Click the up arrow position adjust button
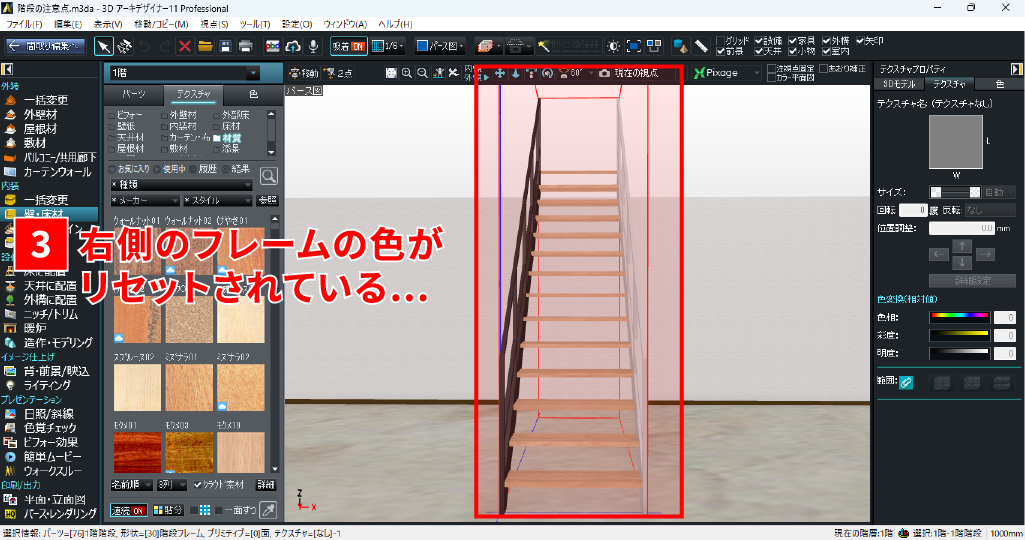Viewport: 1025px width, 540px height. pos(962,246)
